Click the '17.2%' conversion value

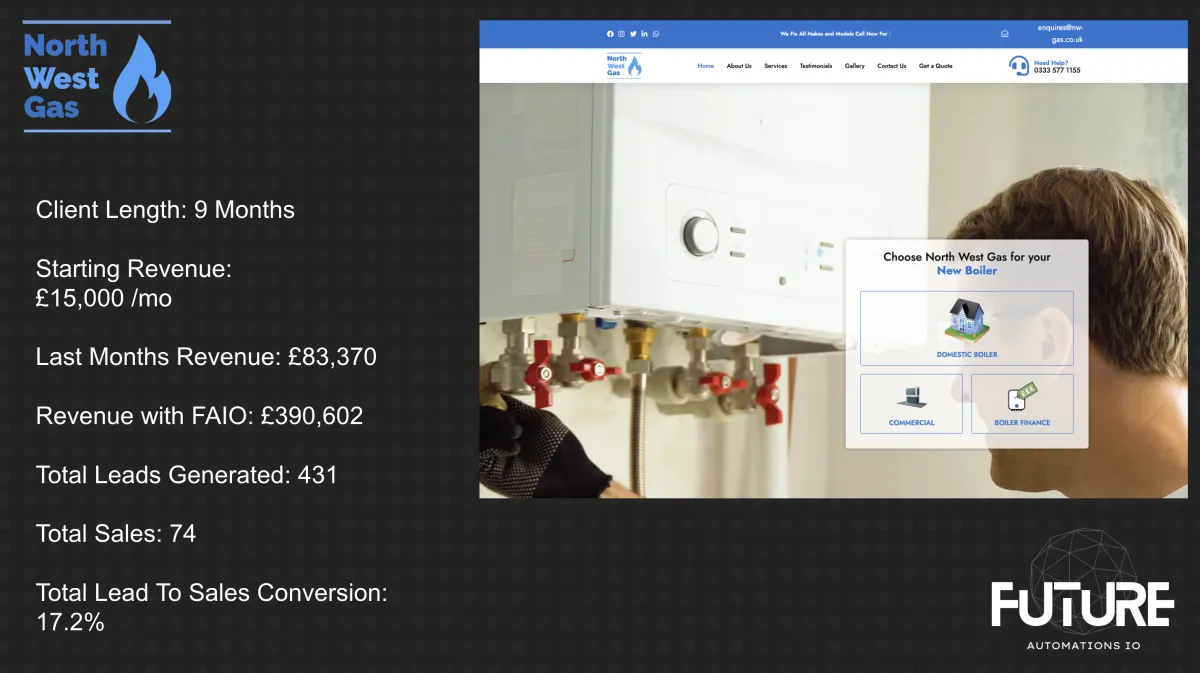pyautogui.click(x=70, y=622)
